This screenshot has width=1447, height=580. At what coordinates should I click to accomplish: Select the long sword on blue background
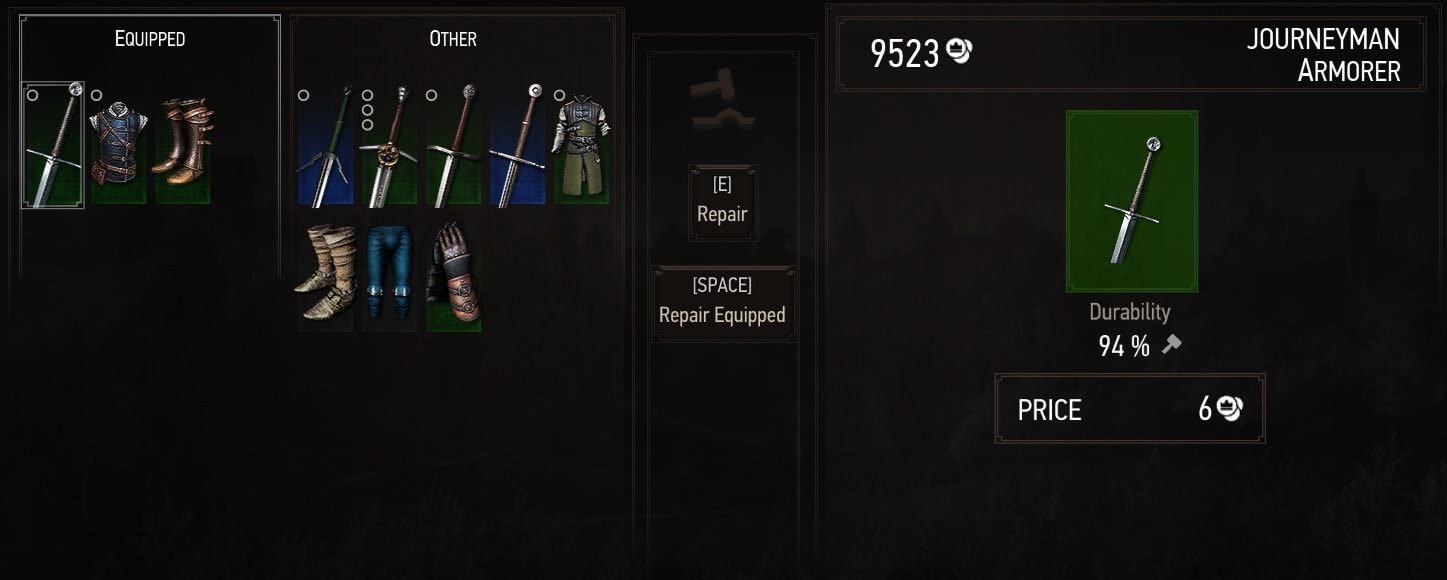(518, 146)
